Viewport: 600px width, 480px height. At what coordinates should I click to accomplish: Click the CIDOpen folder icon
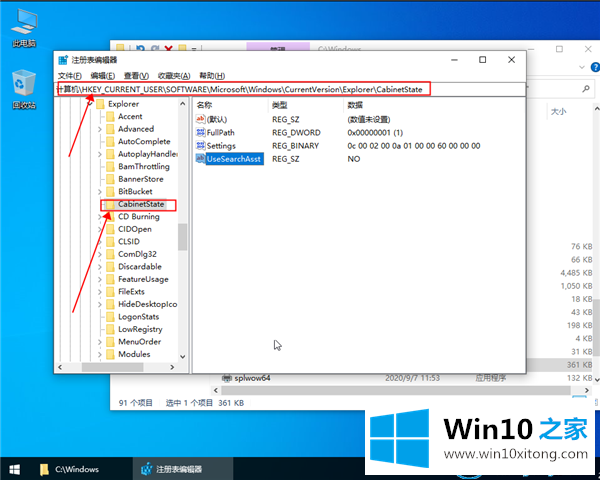point(110,229)
